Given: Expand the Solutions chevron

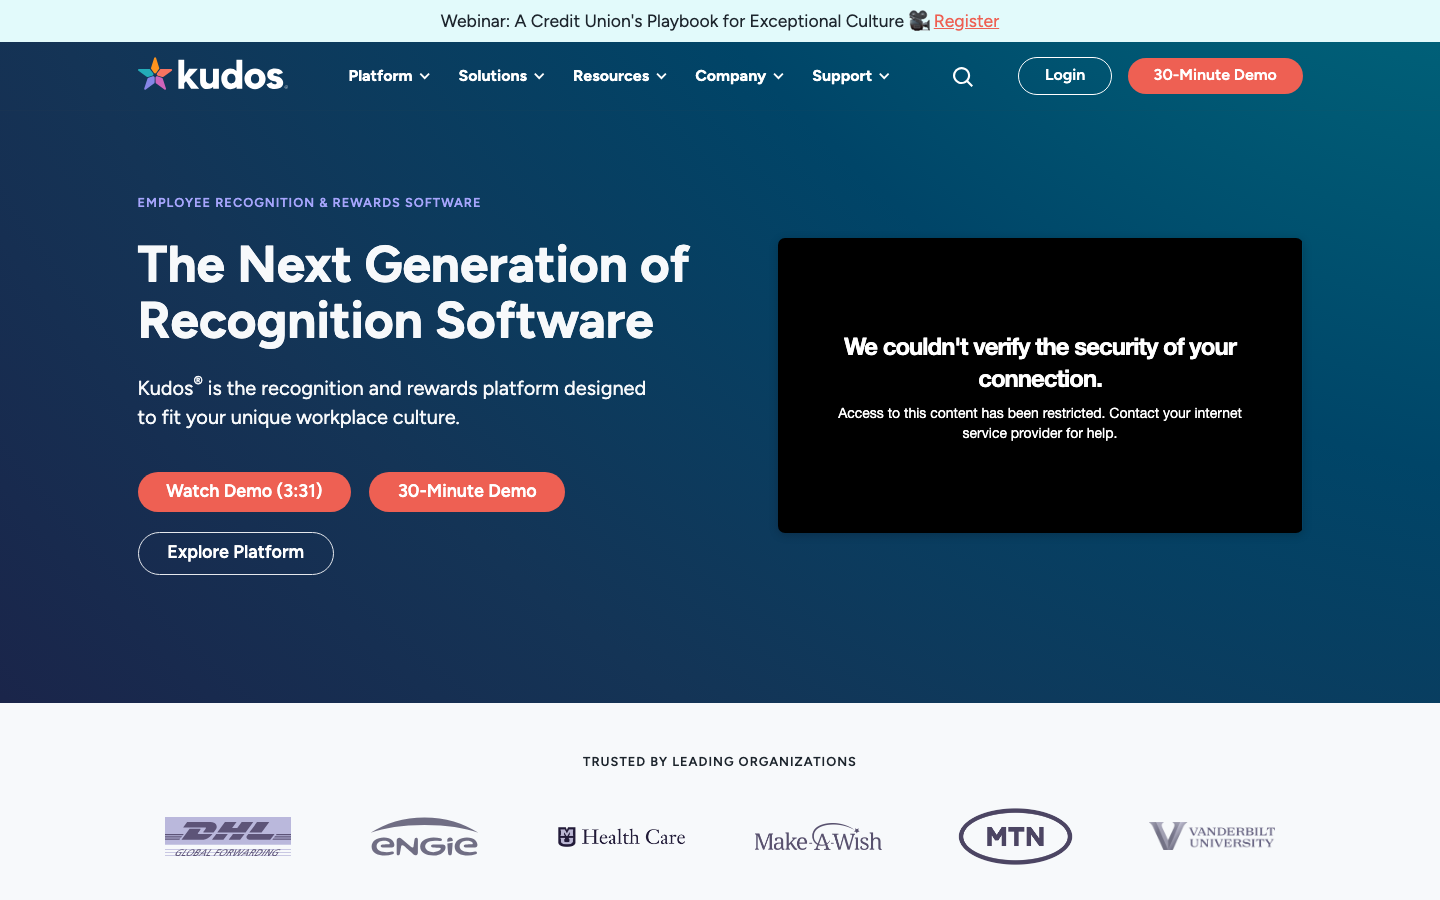Looking at the screenshot, I should pyautogui.click(x=539, y=77).
